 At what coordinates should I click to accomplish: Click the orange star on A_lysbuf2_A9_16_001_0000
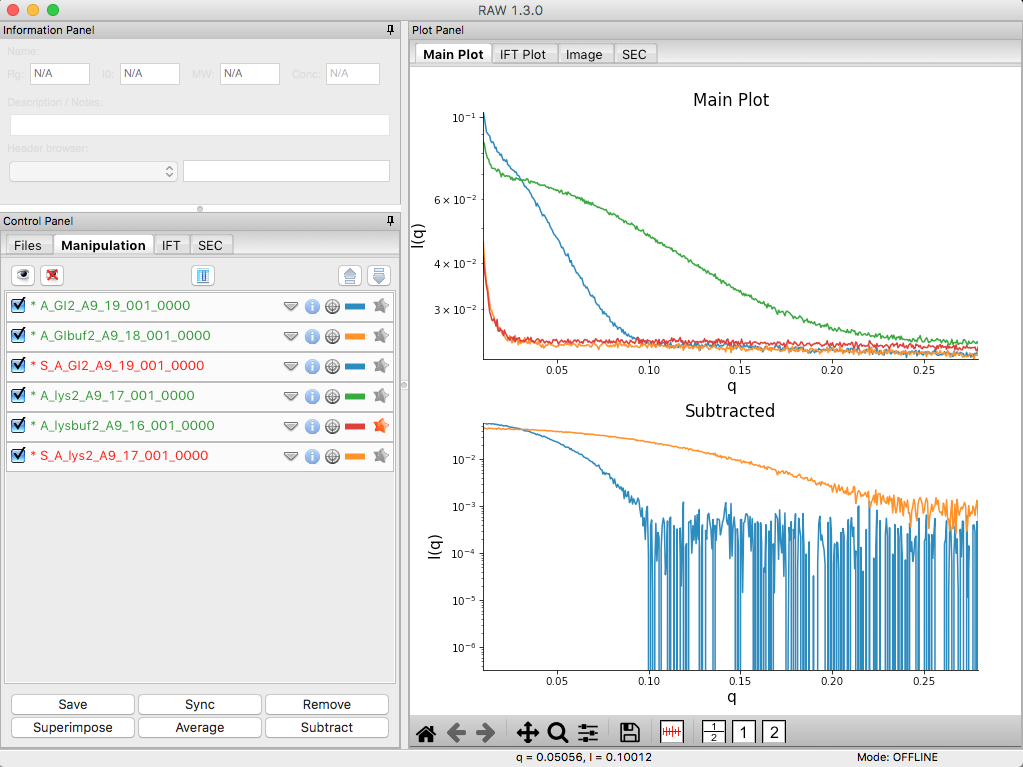[x=381, y=426]
